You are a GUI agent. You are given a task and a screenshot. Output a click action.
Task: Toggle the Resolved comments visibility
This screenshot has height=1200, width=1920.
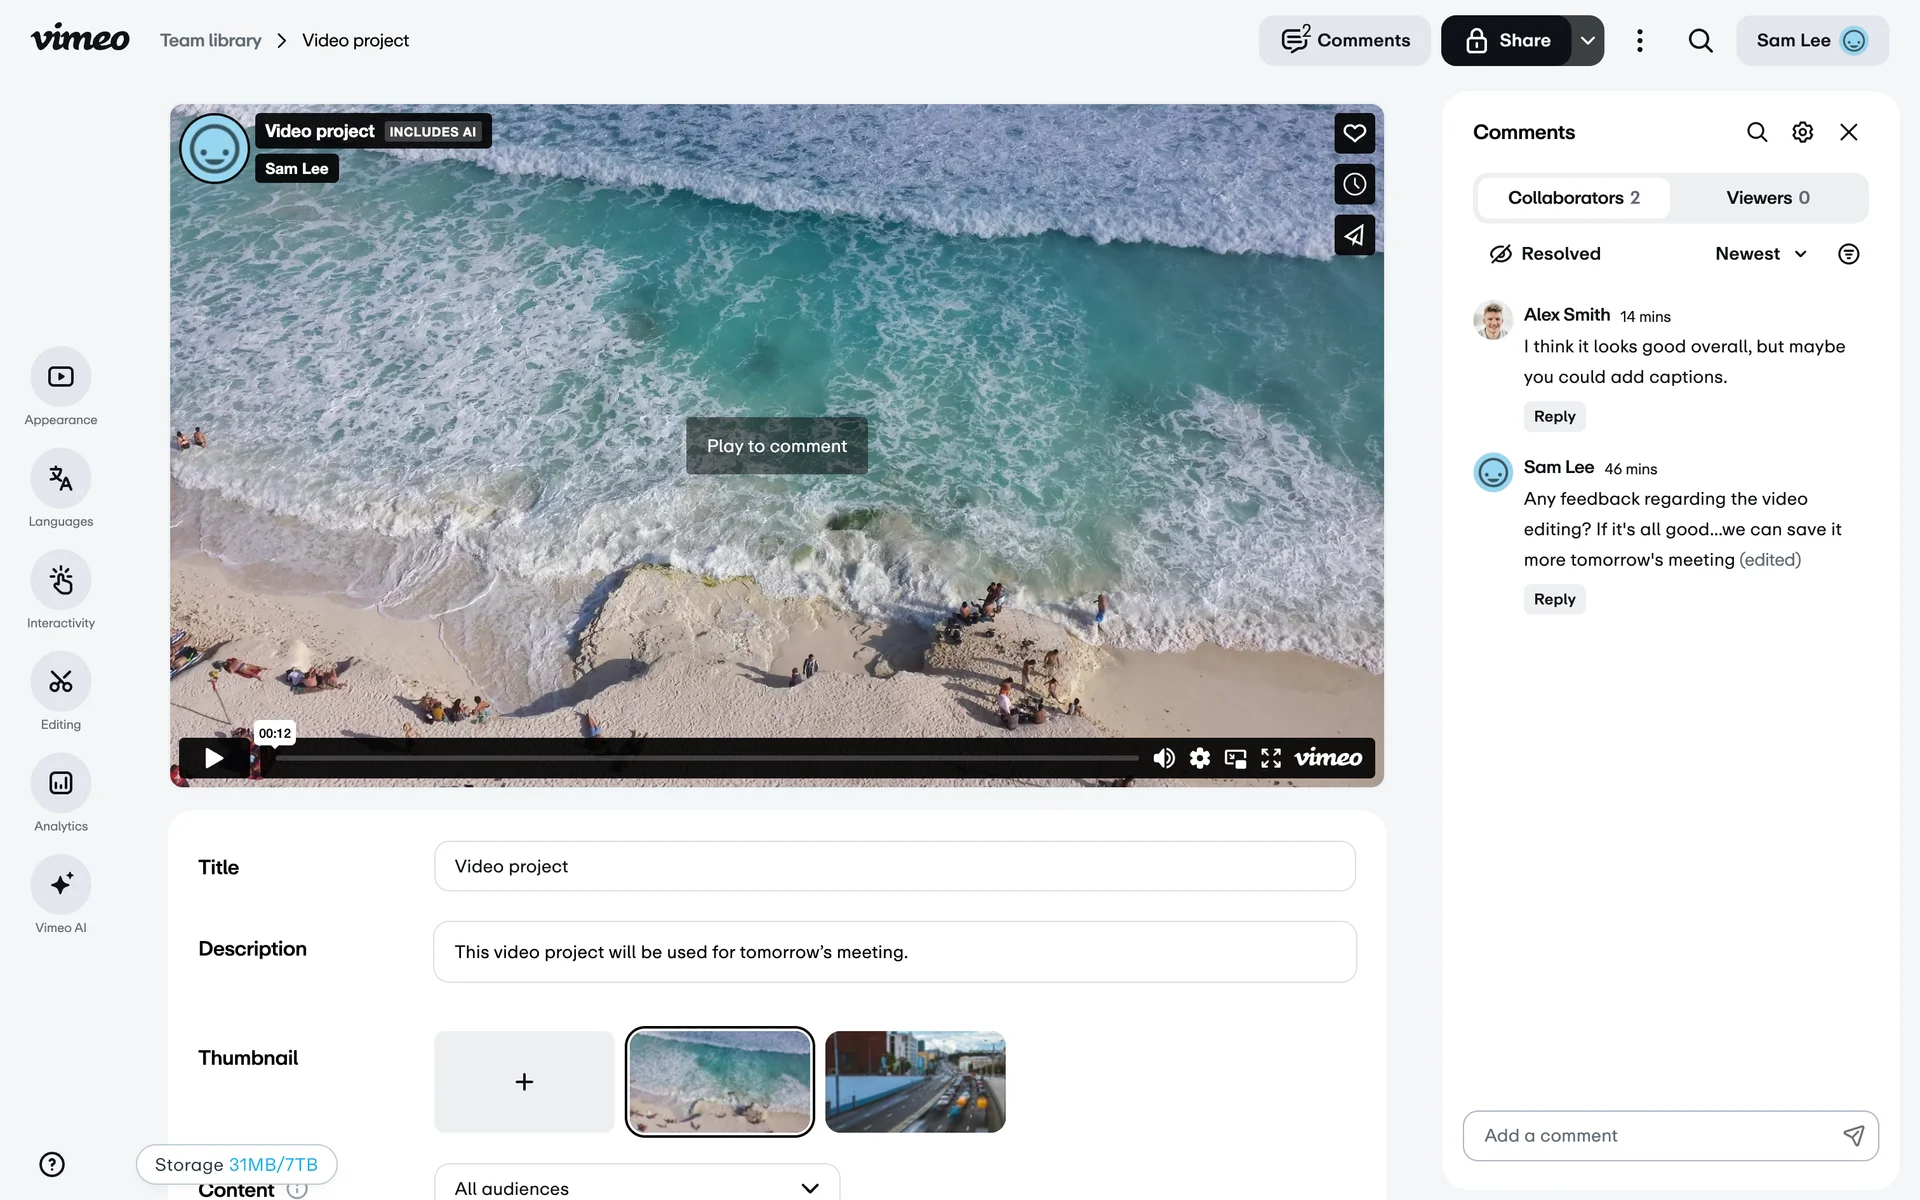(x=1545, y=254)
